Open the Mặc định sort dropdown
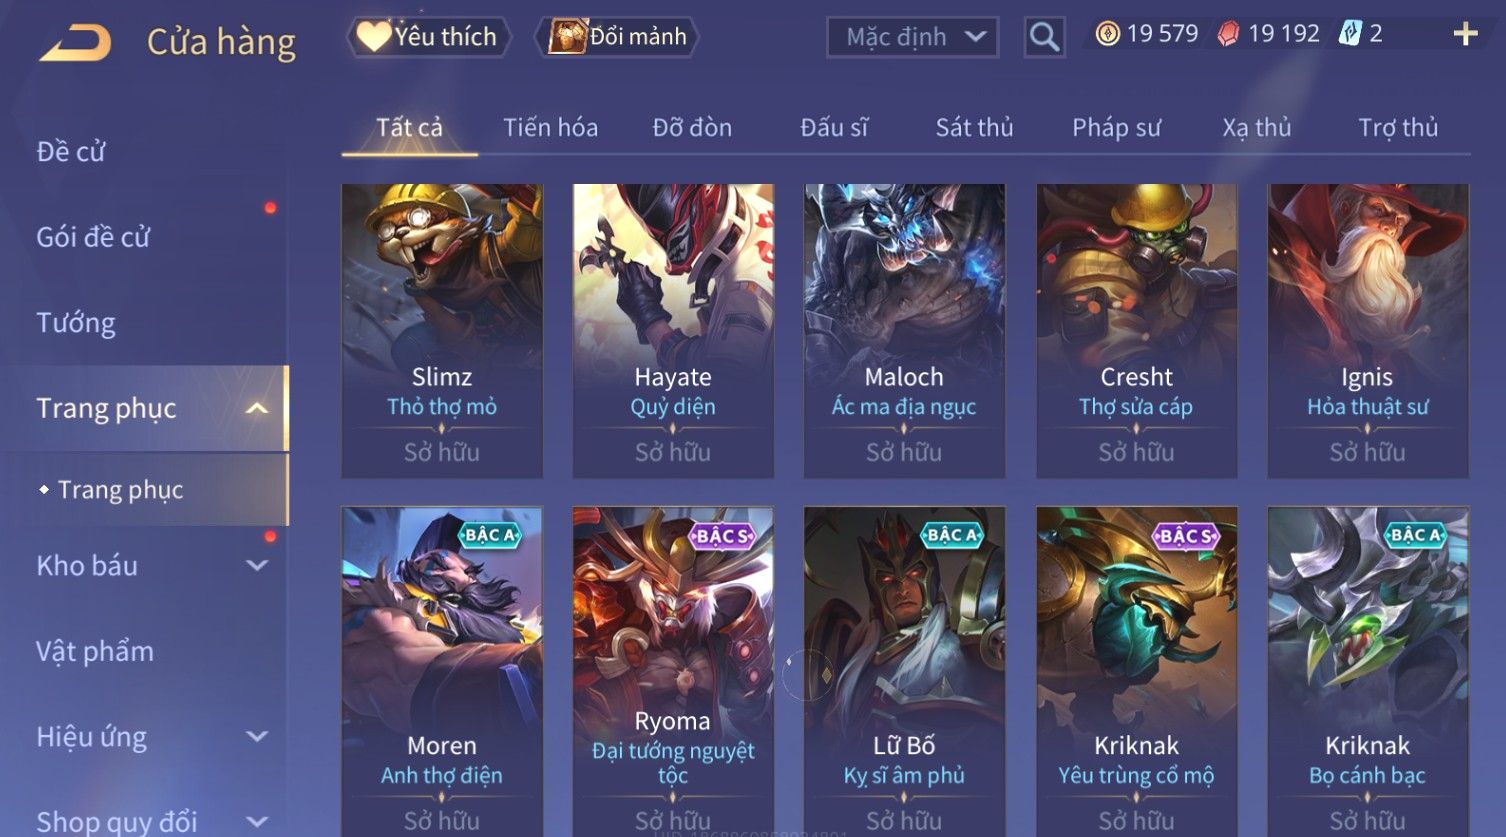 (x=912, y=37)
